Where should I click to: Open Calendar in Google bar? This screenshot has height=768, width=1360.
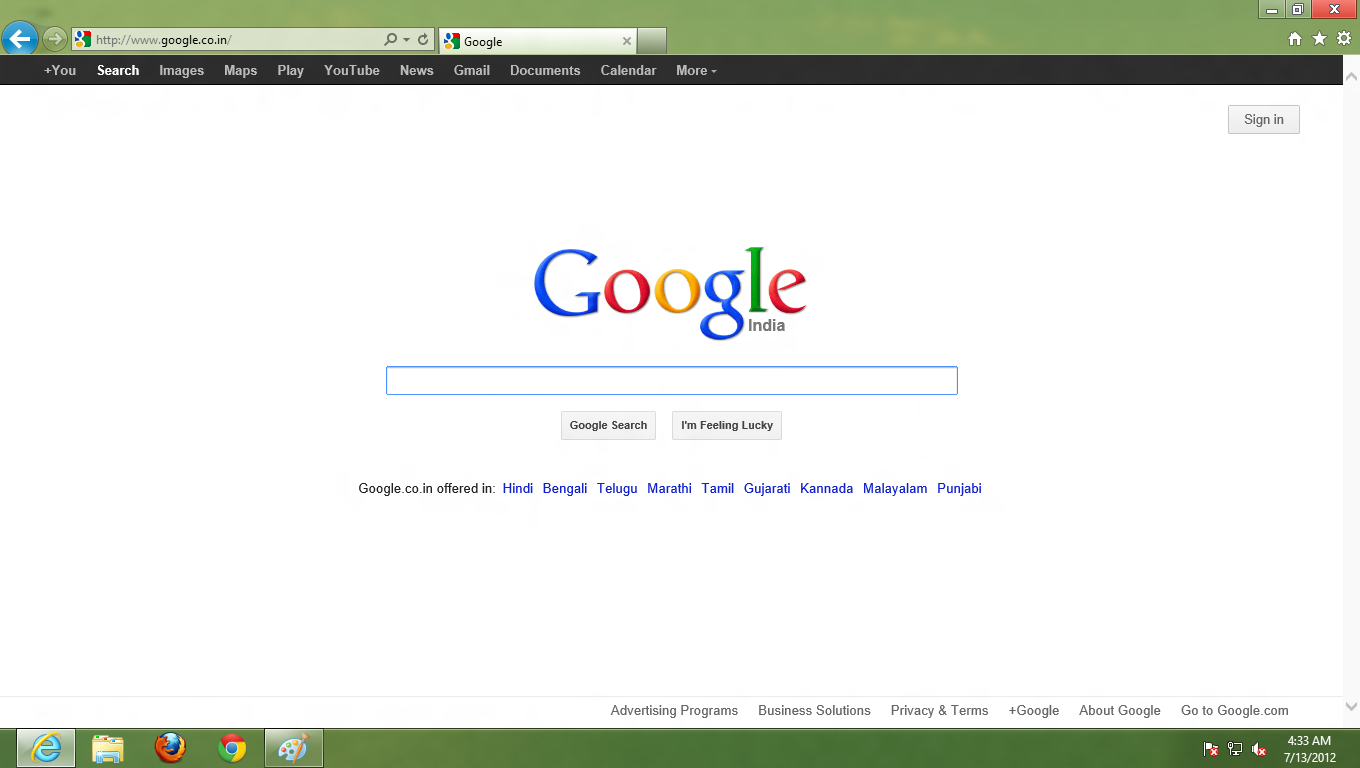(x=628, y=70)
